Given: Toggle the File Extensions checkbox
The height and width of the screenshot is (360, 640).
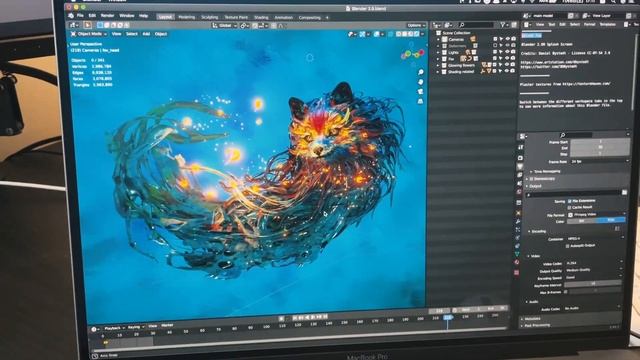Looking at the screenshot, I should point(570,201).
